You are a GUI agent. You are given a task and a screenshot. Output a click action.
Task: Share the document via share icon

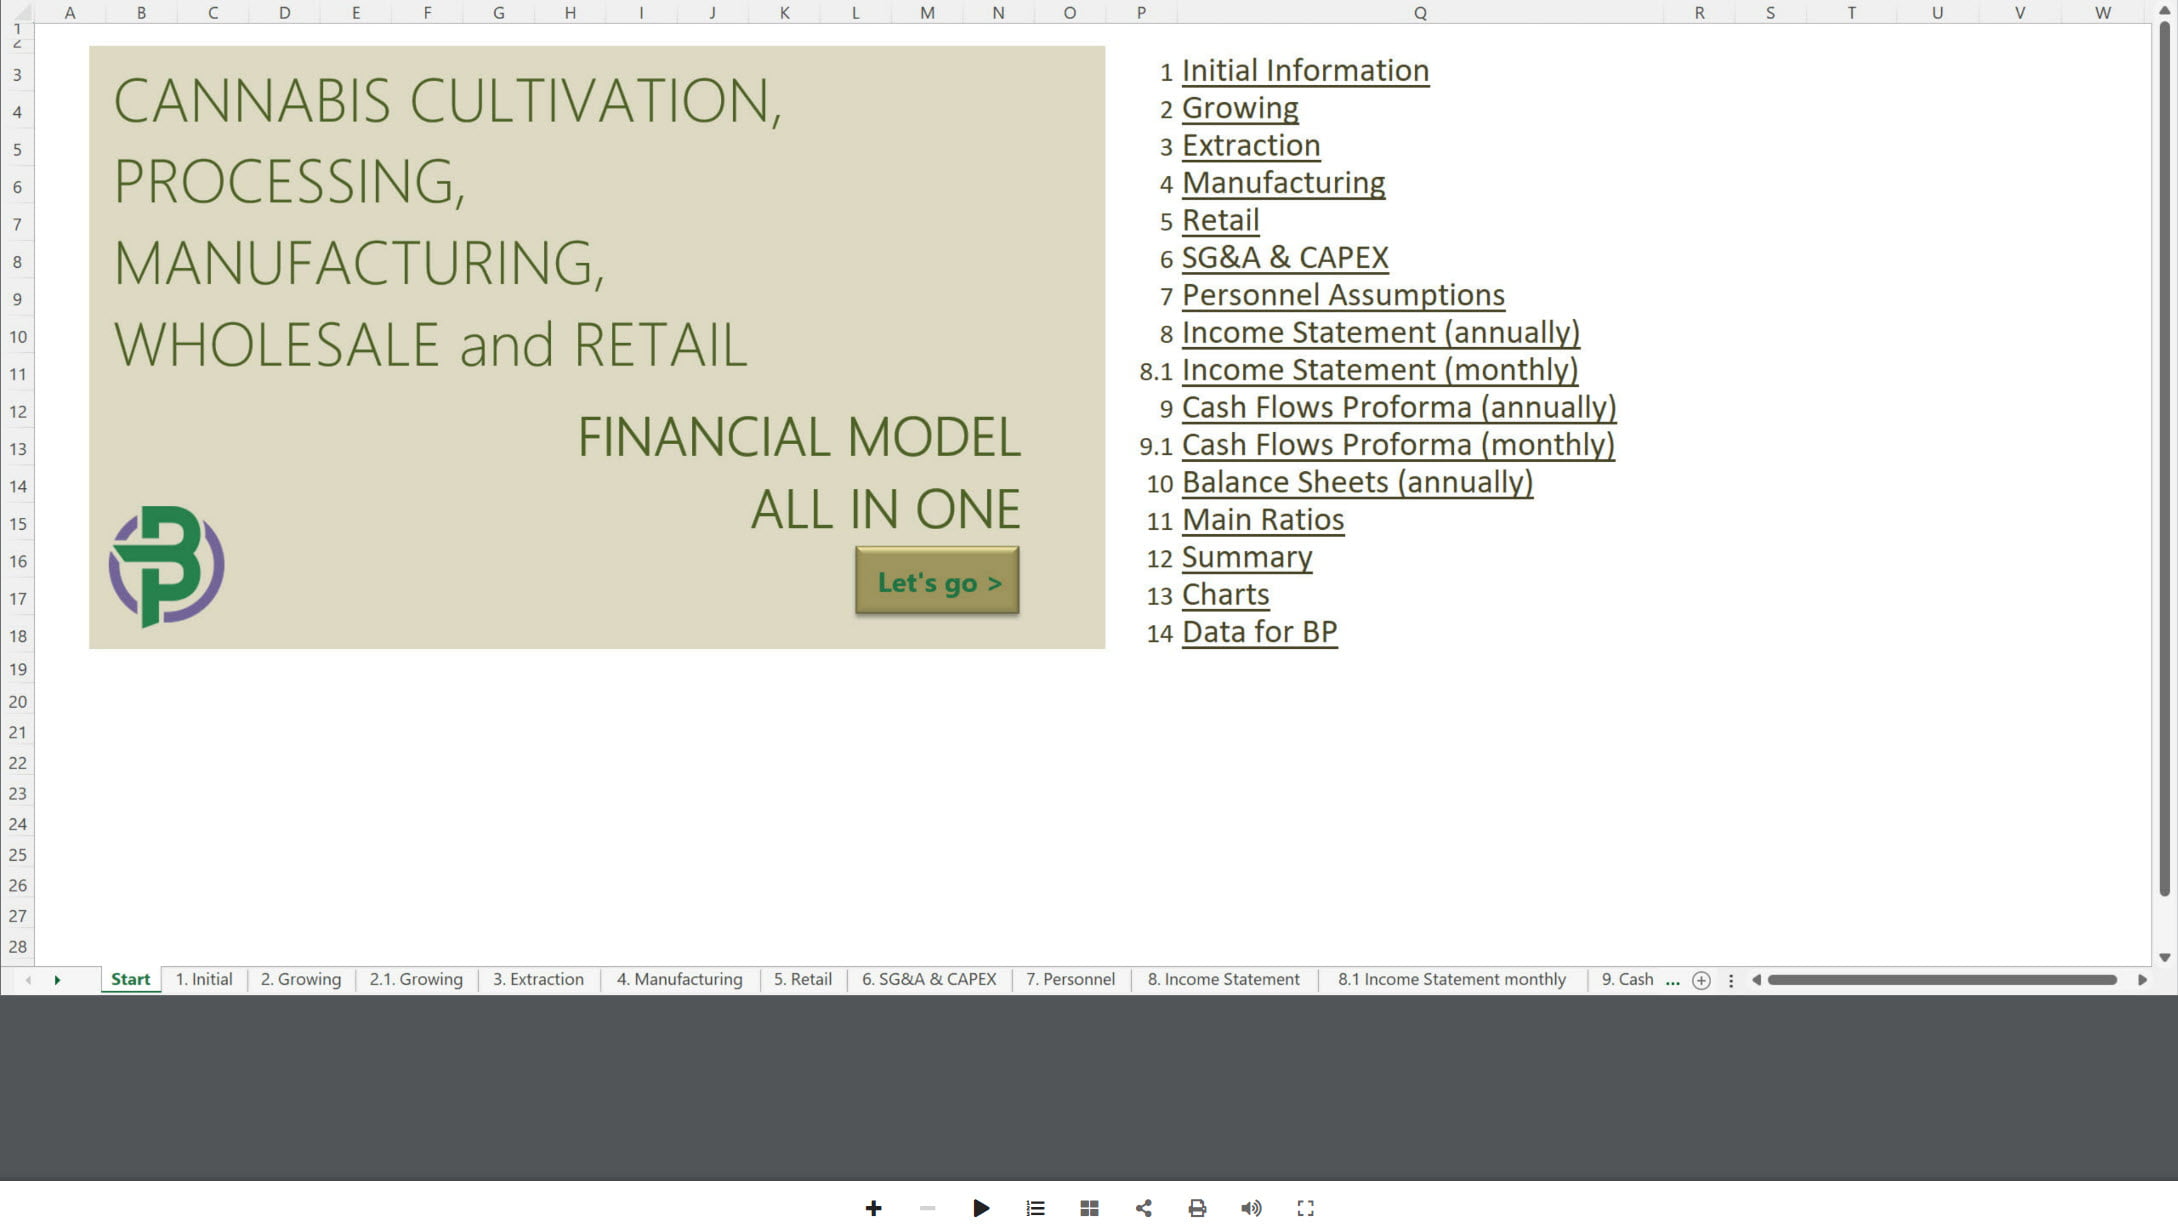click(x=1143, y=1208)
